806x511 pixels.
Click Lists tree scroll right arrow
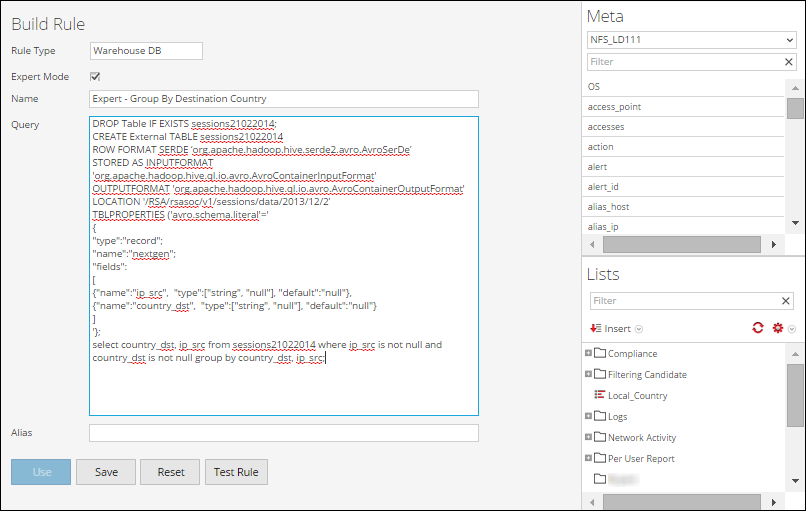774,502
